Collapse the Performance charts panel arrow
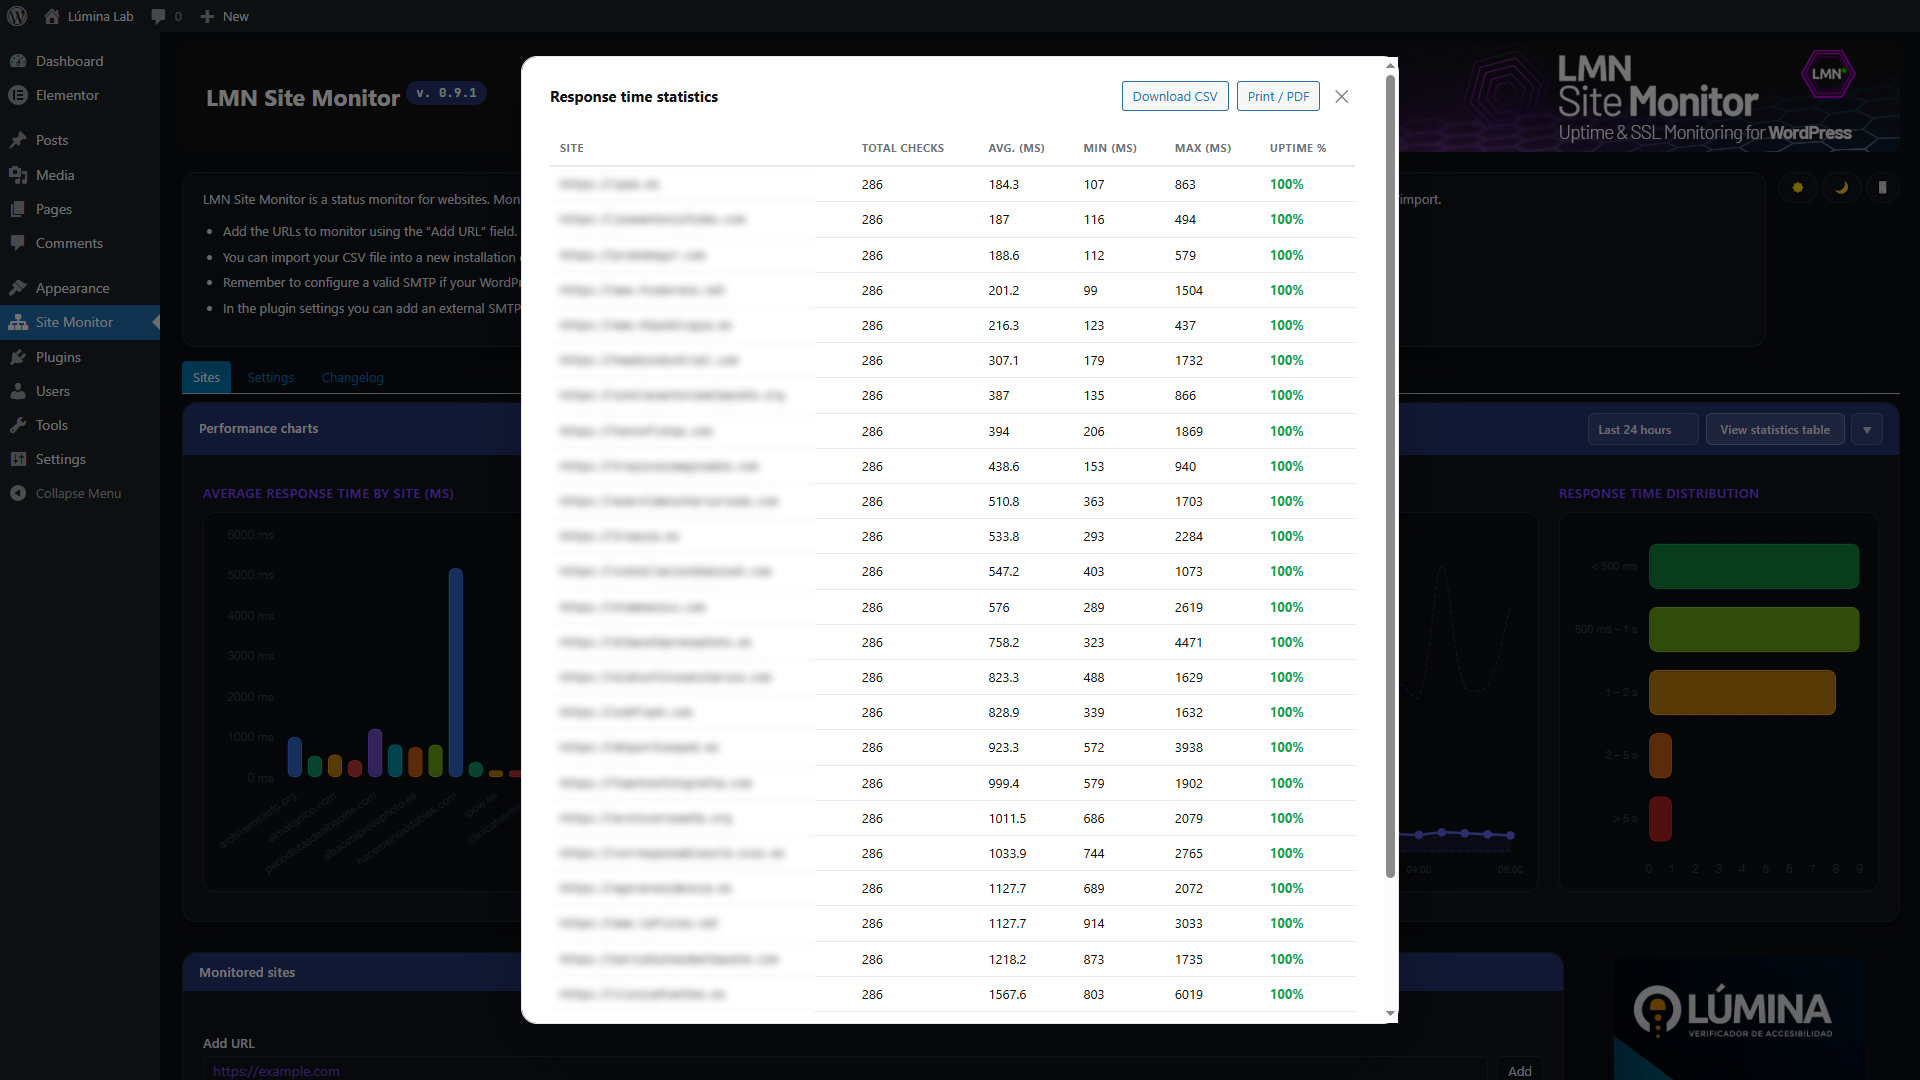 [x=1867, y=429]
